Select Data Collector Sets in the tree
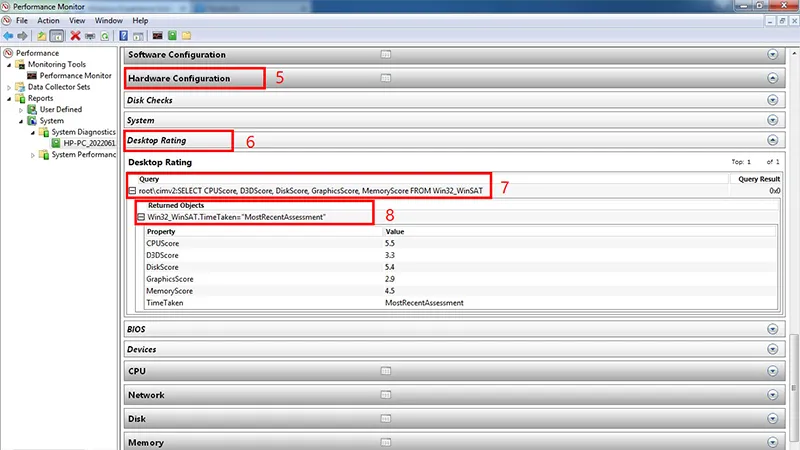 [58, 87]
